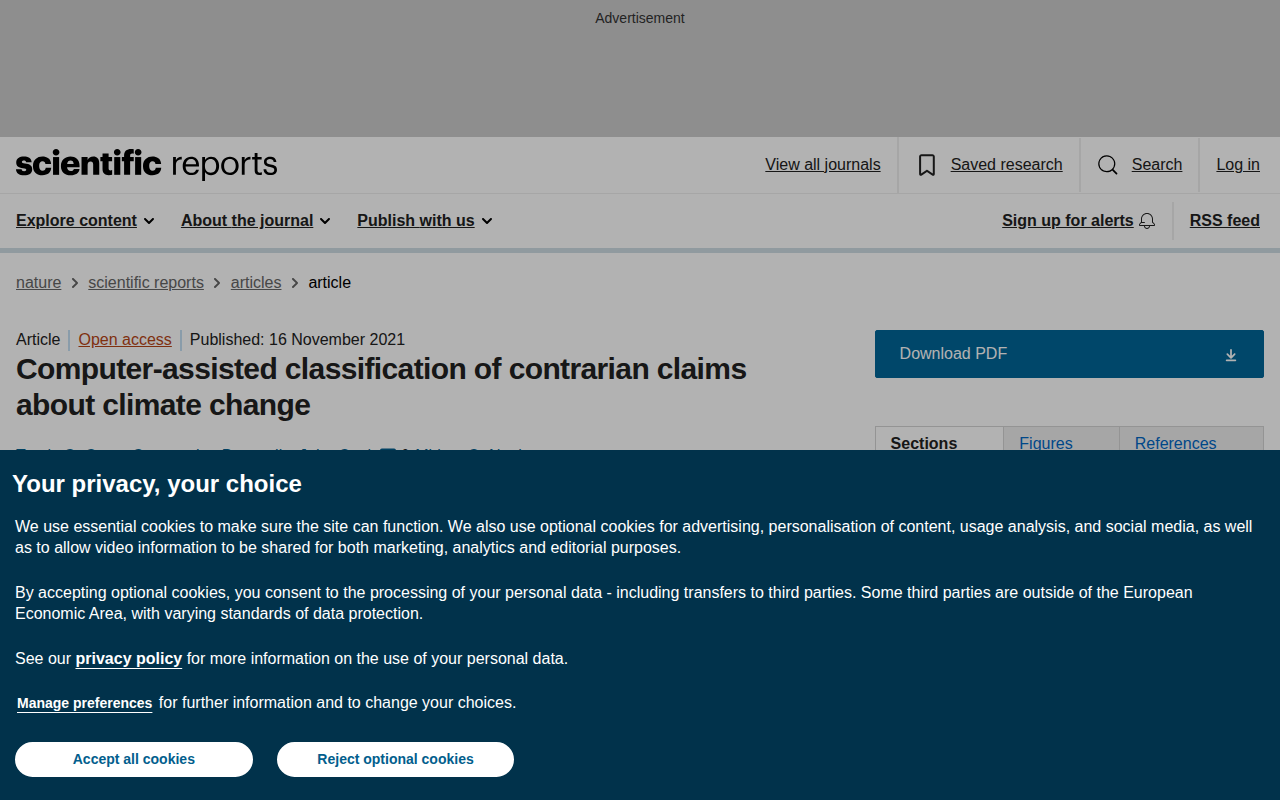1280x800 pixels.
Task: Open the RSS feed link
Action: [x=1225, y=221]
